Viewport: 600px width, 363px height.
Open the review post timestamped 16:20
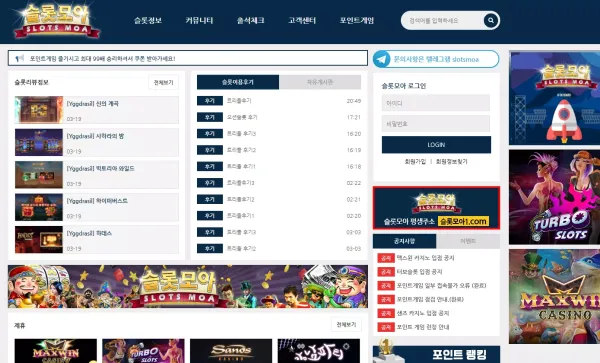279,134
